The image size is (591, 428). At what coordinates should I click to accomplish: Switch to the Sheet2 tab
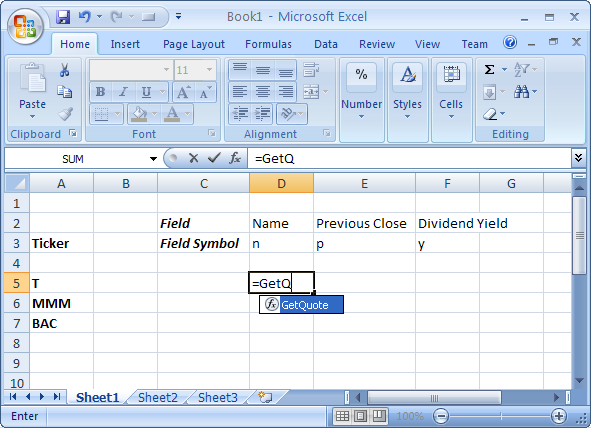pyautogui.click(x=158, y=397)
